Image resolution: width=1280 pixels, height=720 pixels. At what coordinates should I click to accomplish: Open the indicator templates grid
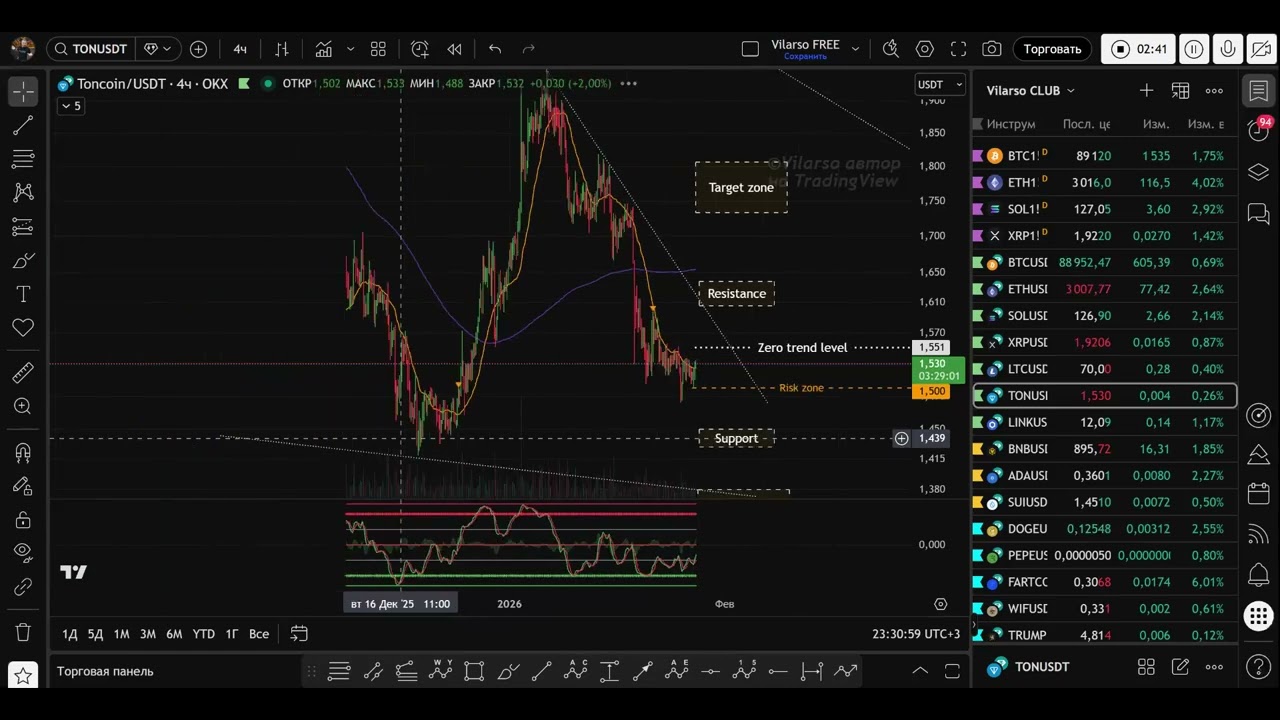coord(378,49)
